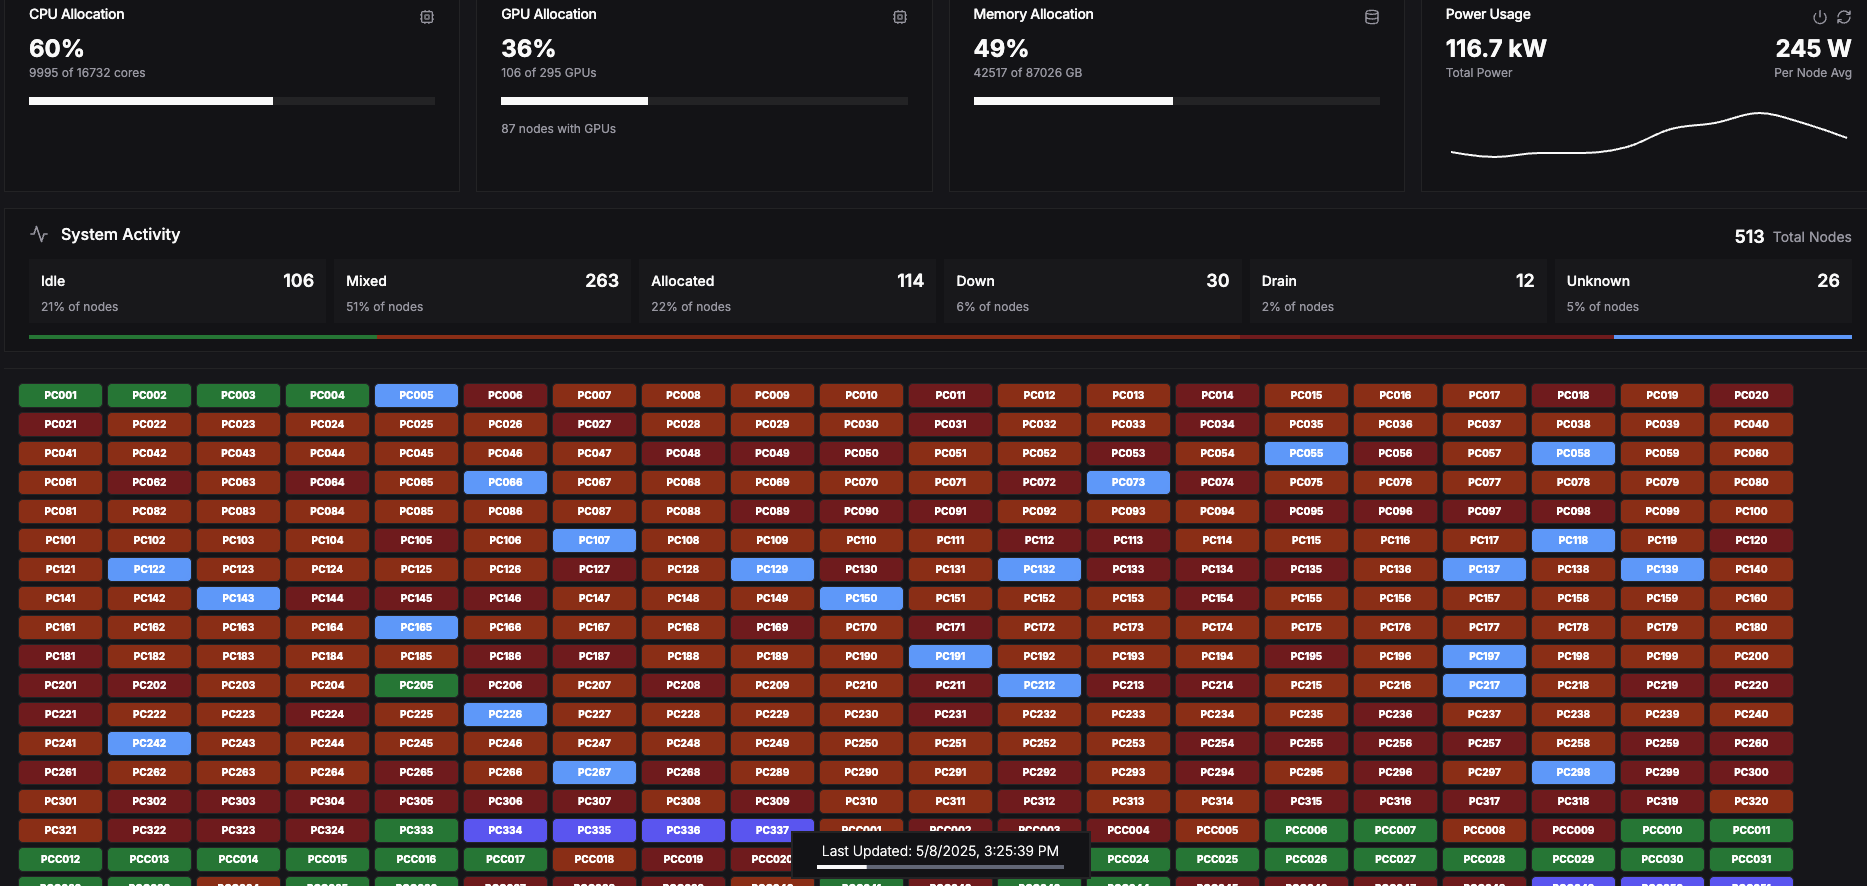Click the power icon in Power Usage
Image resolution: width=1867 pixels, height=886 pixels.
coord(1820,17)
